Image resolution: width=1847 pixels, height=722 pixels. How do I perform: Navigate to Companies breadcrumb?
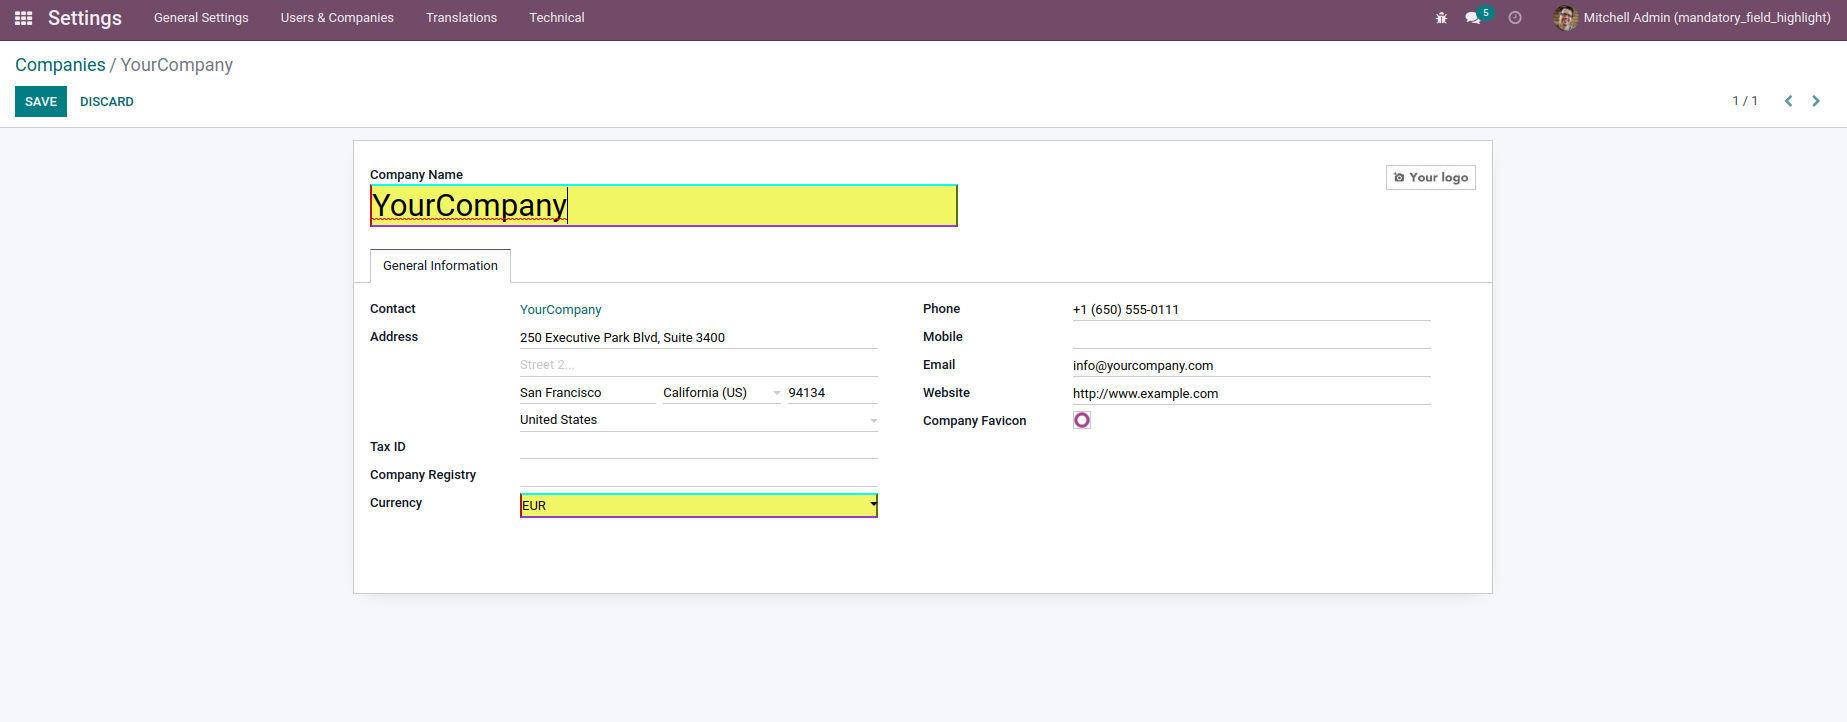(x=60, y=65)
